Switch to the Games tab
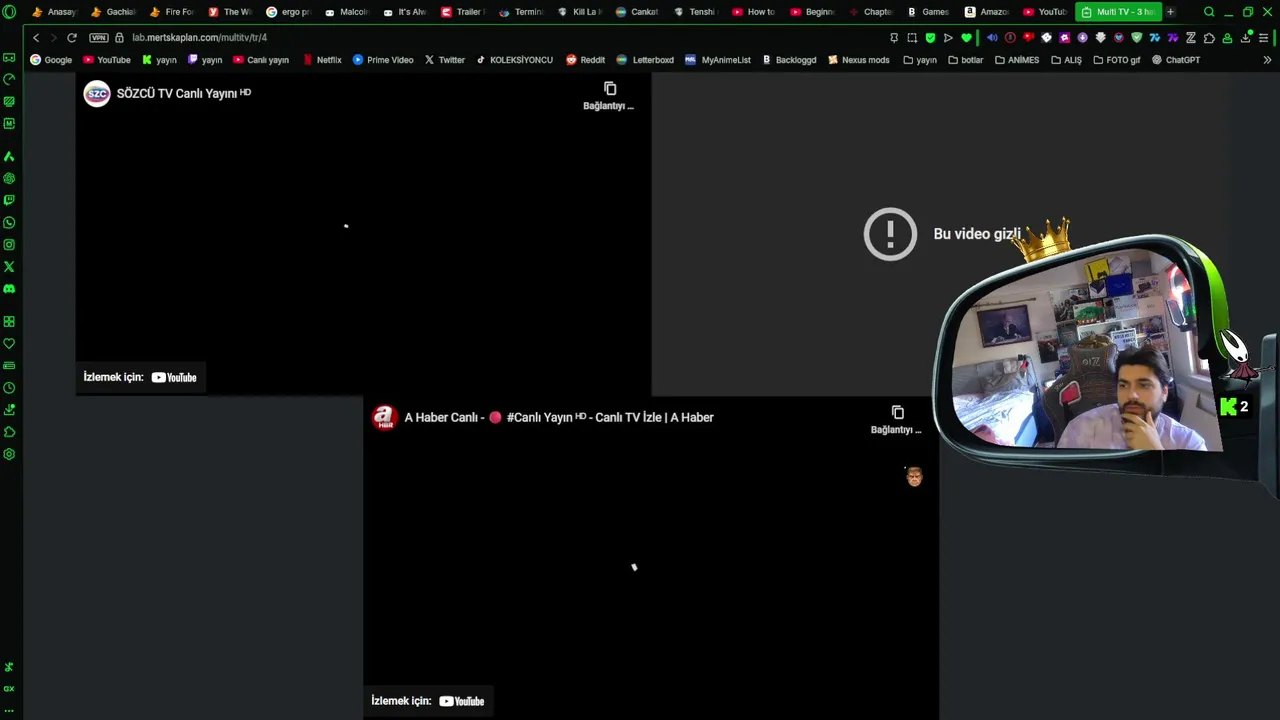 tap(928, 12)
